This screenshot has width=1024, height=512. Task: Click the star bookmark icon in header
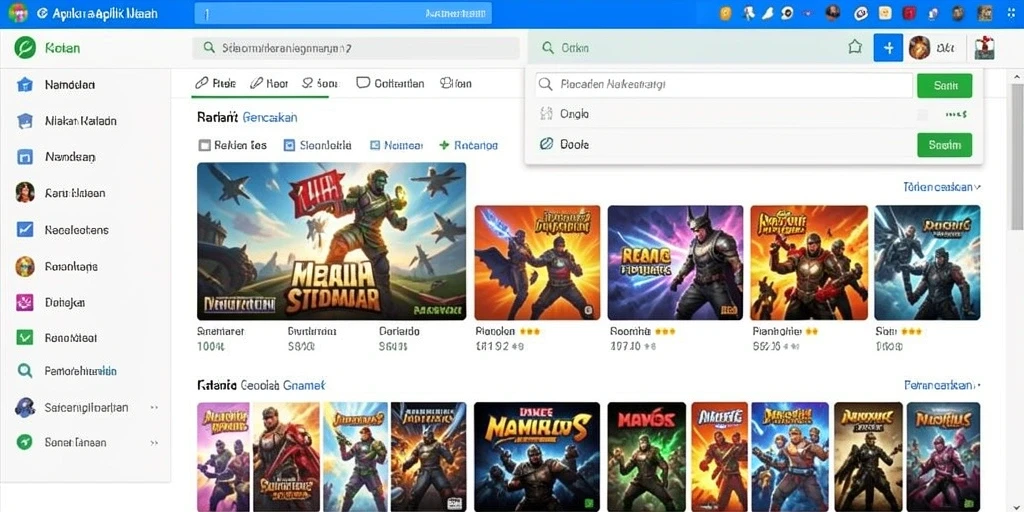coord(855,47)
